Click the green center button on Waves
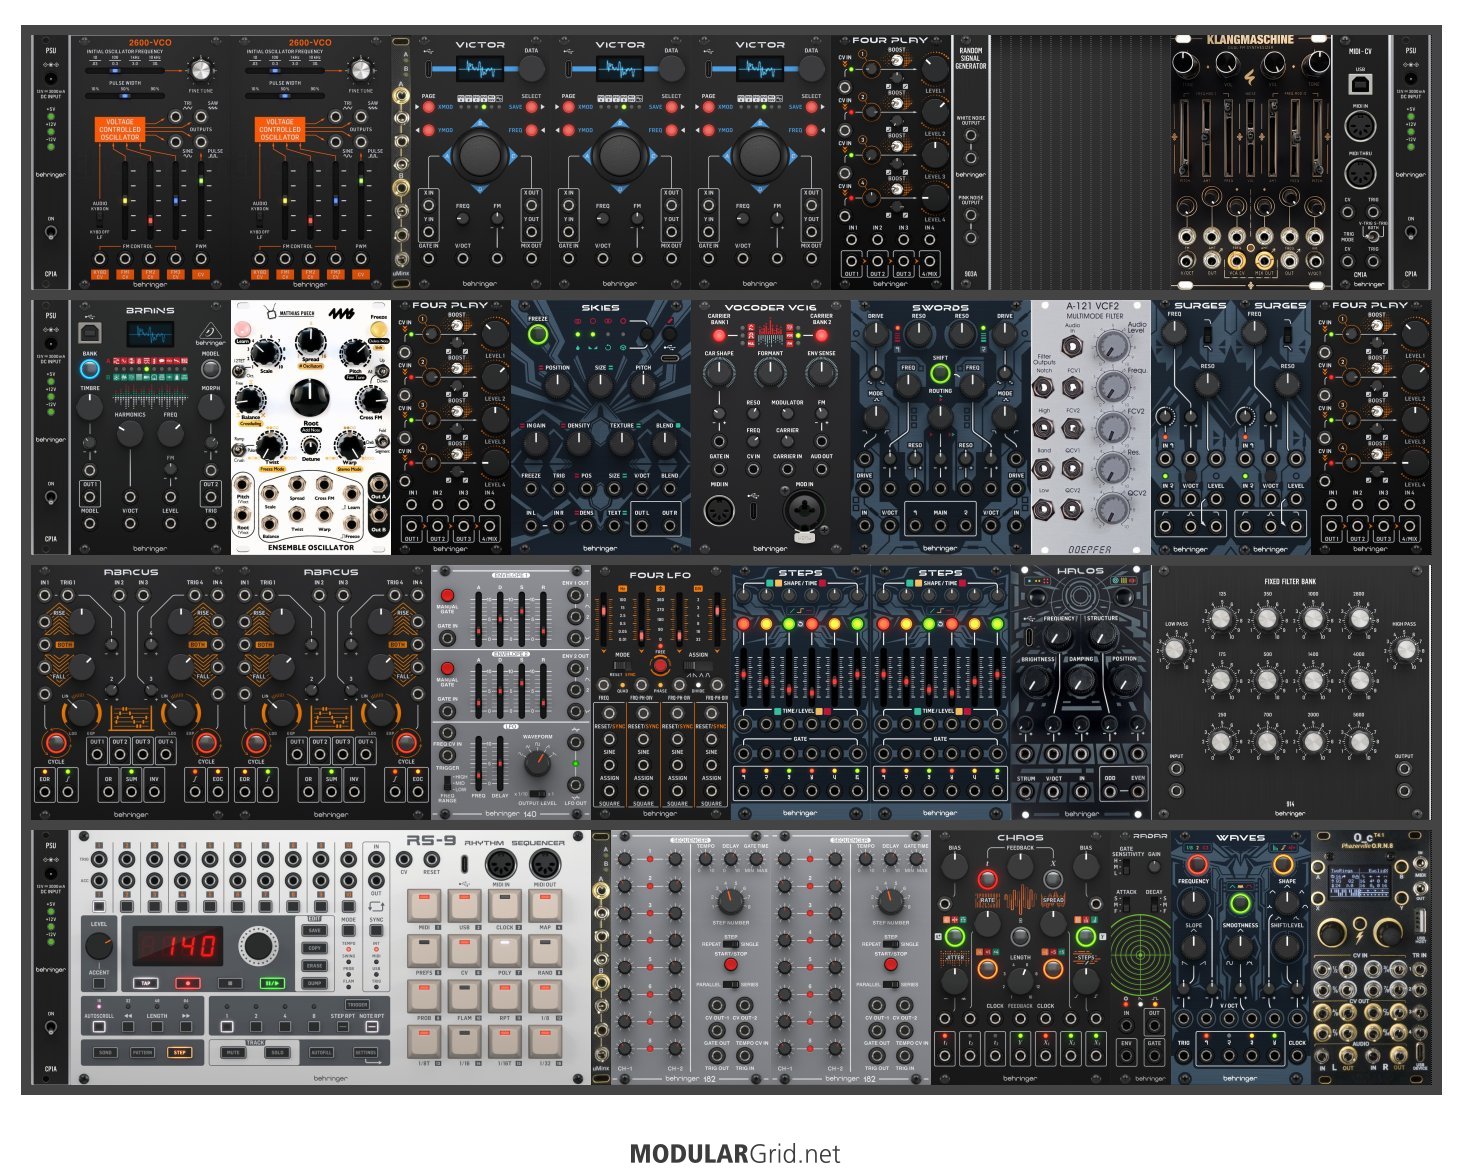 [x=1240, y=904]
